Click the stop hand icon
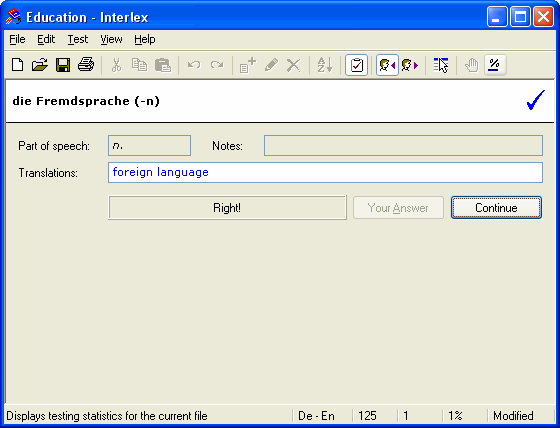The image size is (560, 428). point(472,65)
